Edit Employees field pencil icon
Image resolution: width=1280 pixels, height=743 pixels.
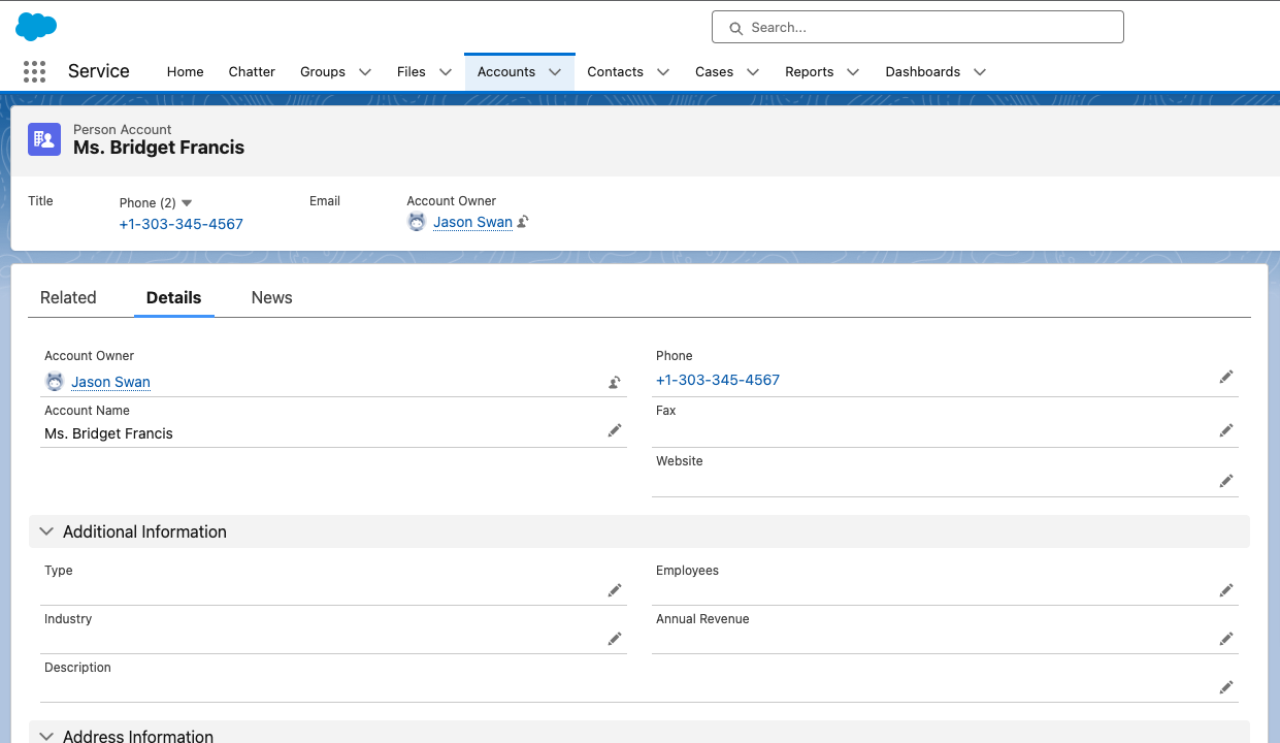coord(1226,590)
